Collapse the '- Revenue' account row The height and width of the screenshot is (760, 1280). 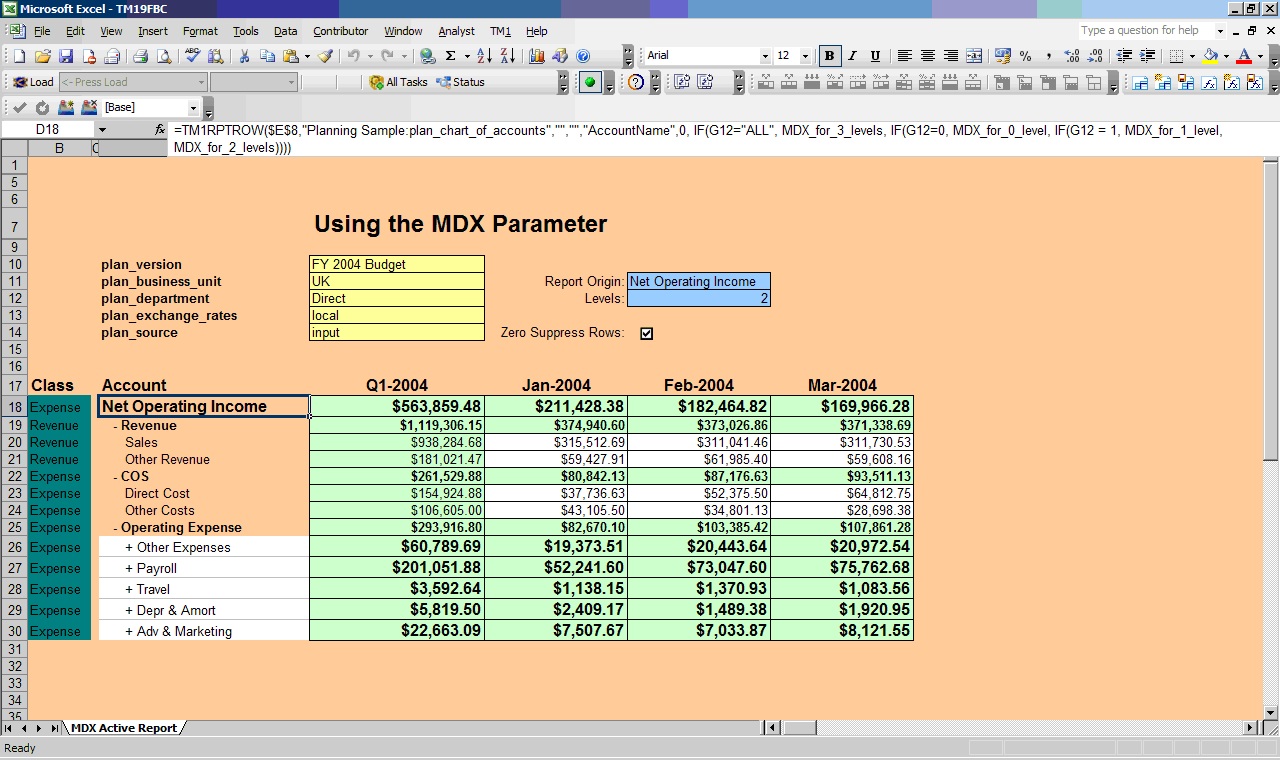click(145, 426)
